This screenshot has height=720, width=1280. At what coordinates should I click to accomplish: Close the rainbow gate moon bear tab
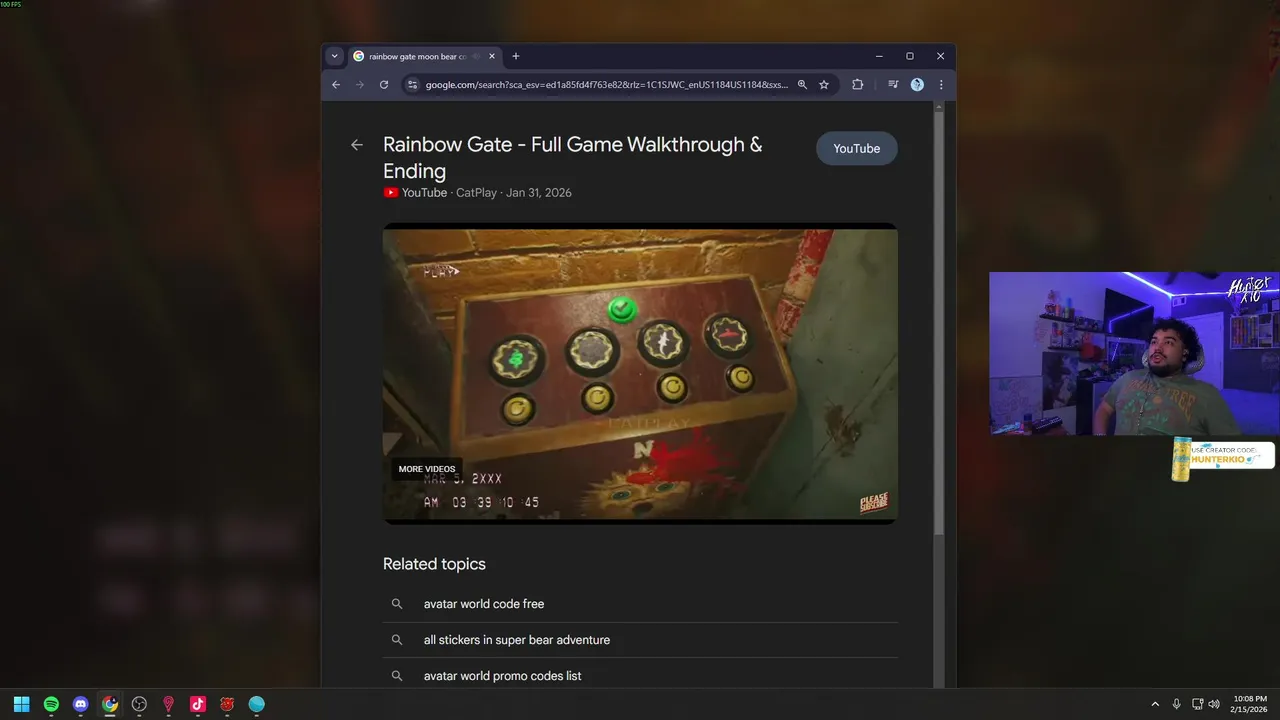(492, 57)
